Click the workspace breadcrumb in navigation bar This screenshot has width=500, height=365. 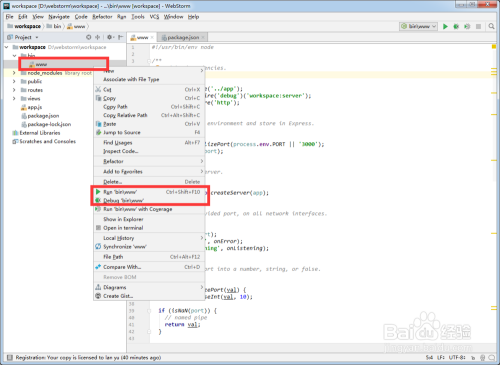pos(24,26)
